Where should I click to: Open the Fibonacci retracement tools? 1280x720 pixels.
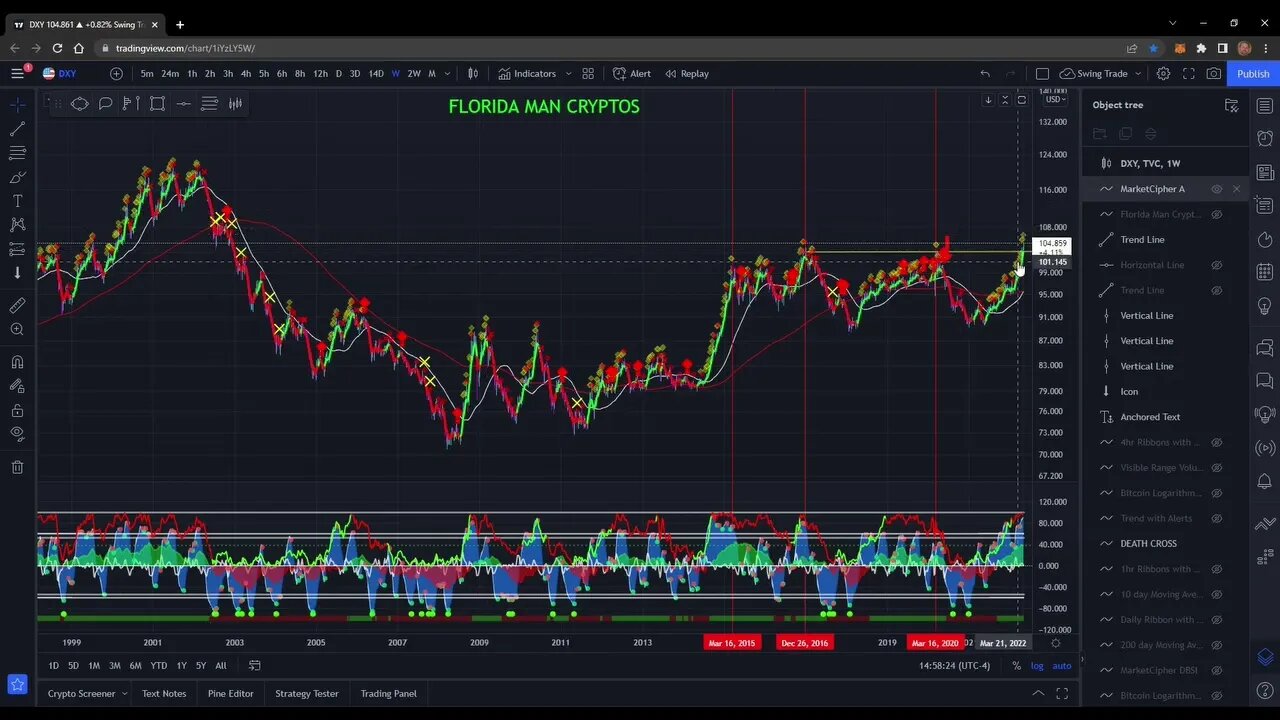pyautogui.click(x=17, y=153)
